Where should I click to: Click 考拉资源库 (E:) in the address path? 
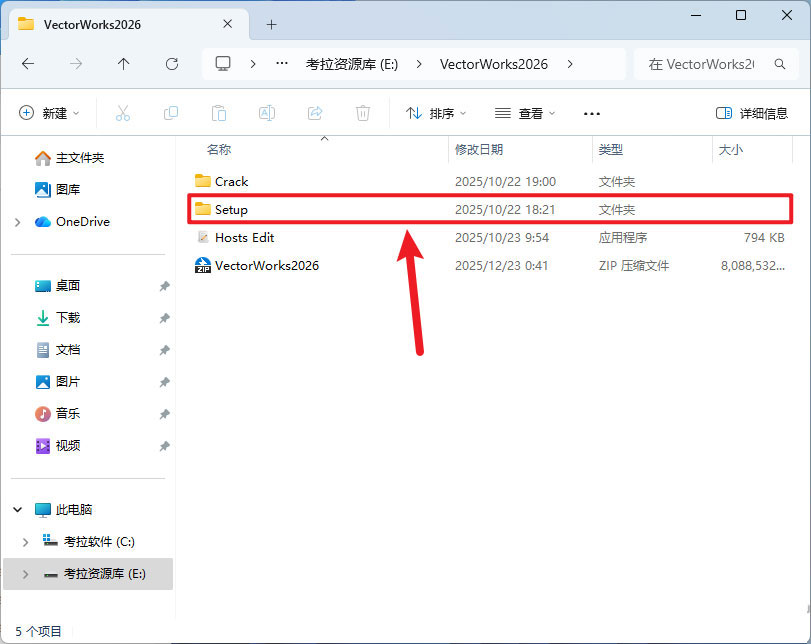352,64
